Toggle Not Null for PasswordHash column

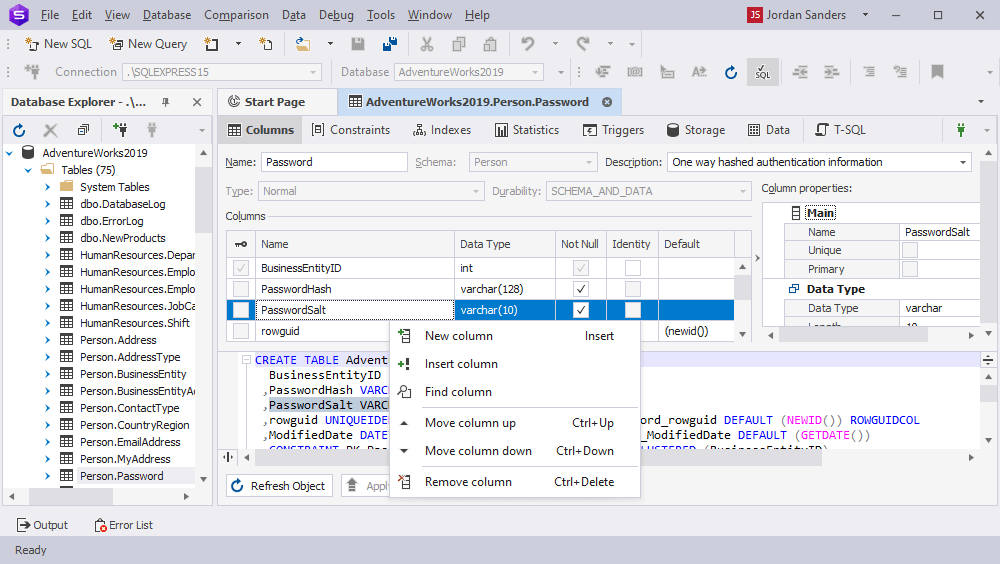[x=581, y=289]
